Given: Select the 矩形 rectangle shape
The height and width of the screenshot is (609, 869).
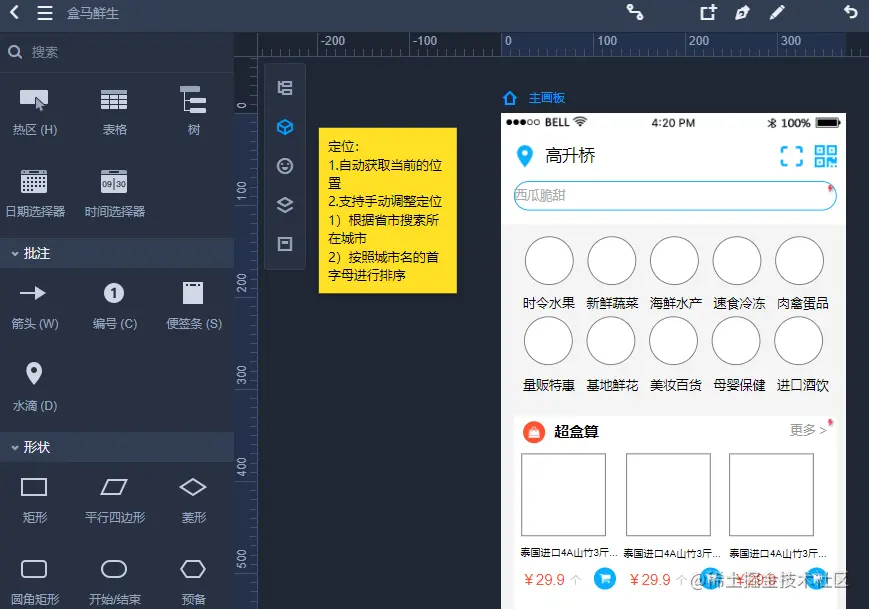Looking at the screenshot, I should [34, 499].
